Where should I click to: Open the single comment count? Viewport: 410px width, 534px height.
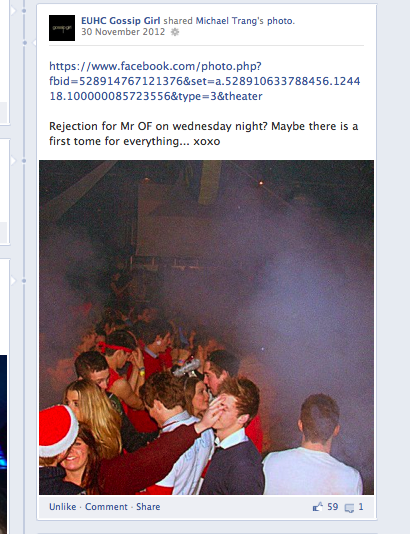pos(361,507)
